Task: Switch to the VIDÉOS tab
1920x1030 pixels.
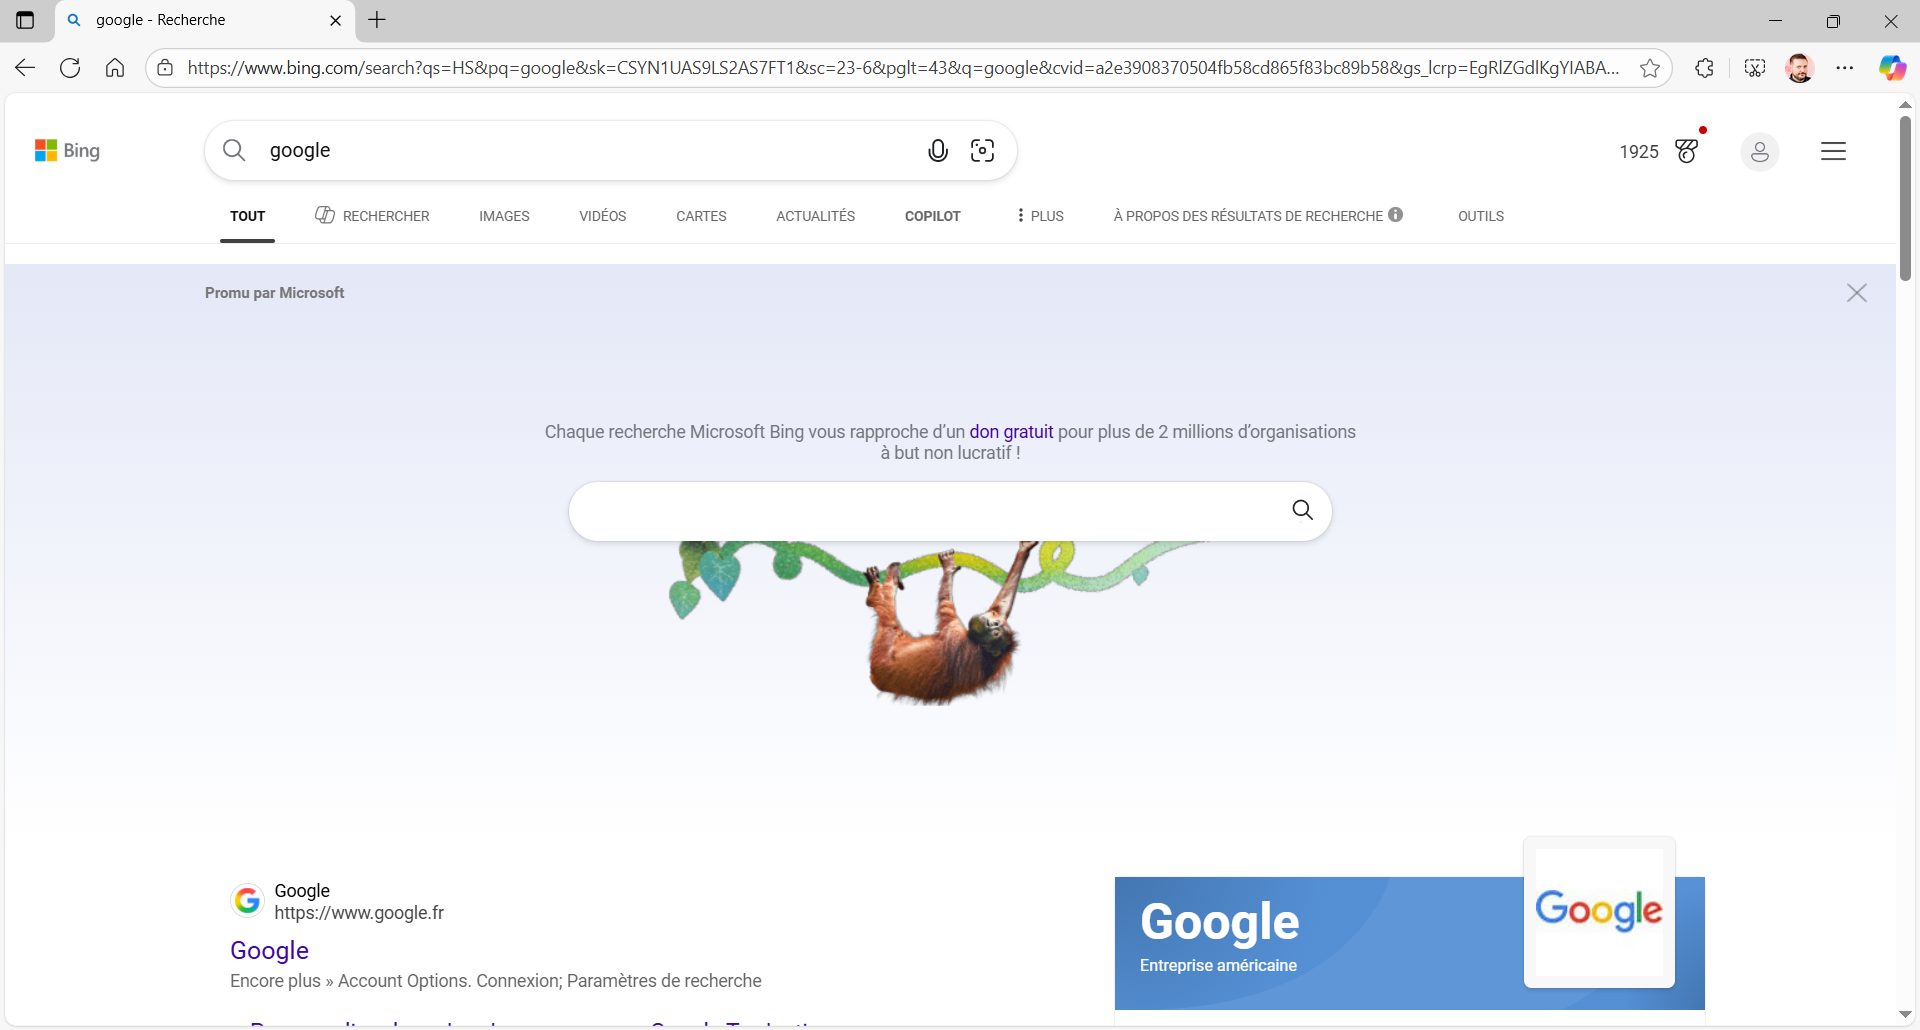Action: click(601, 215)
